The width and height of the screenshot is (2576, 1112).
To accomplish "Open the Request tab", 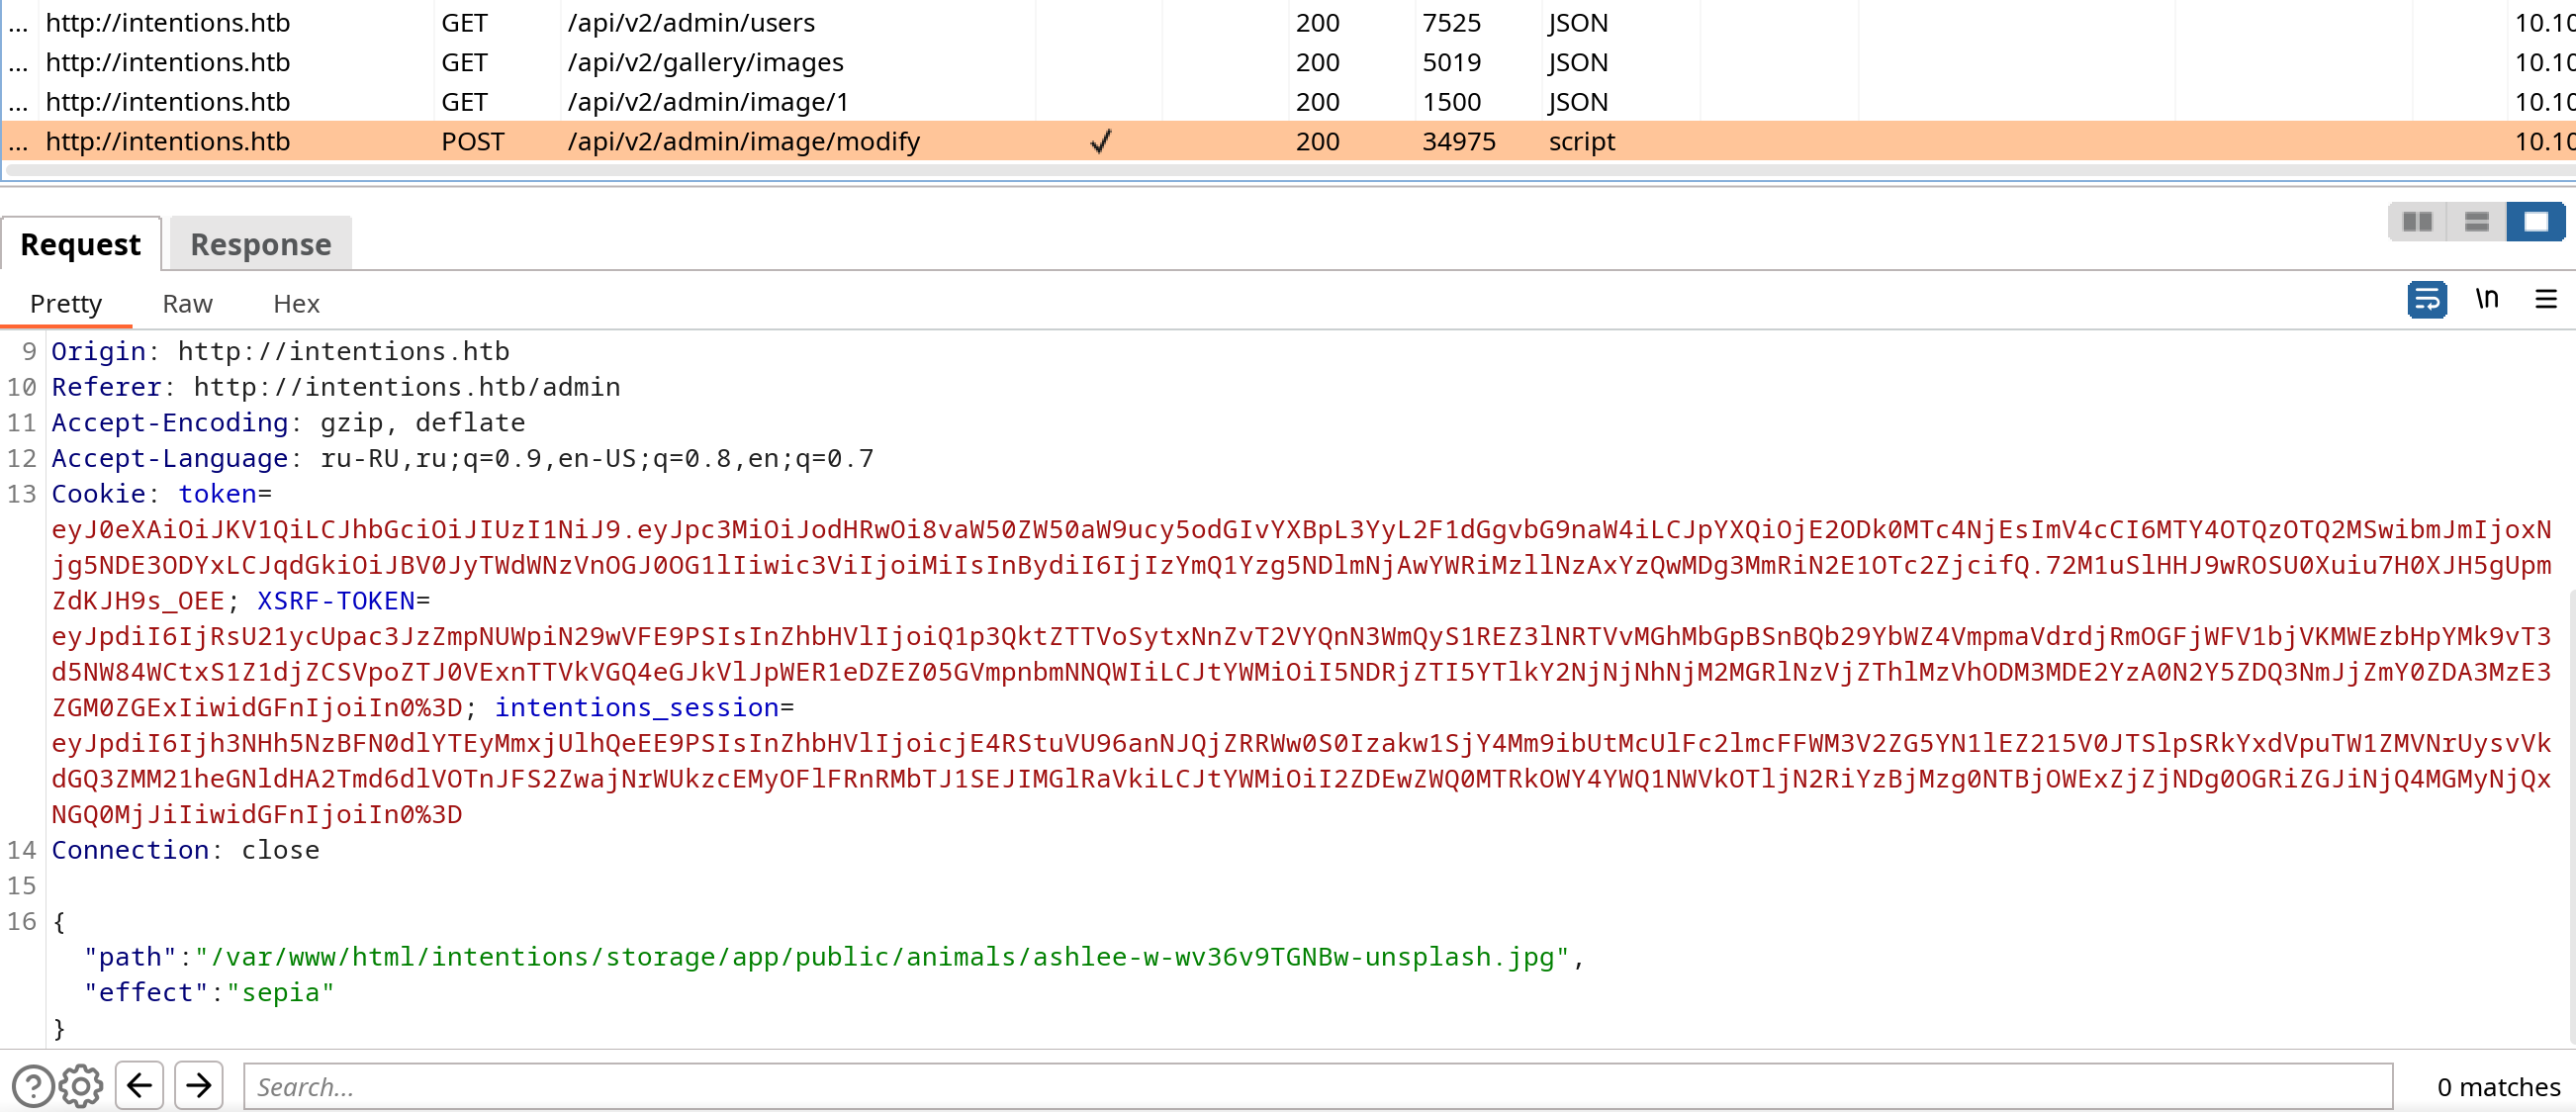I will tap(81, 244).
